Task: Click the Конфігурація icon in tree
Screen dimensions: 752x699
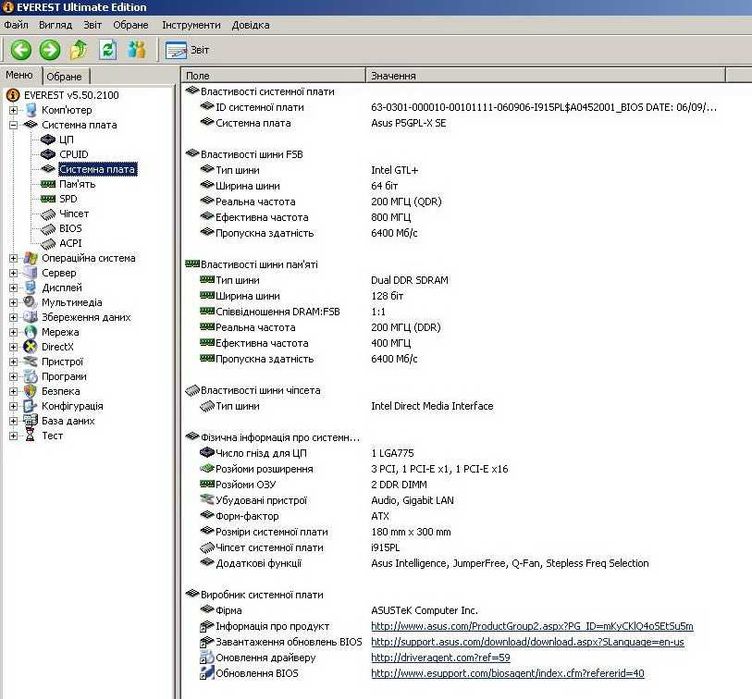Action: click(x=31, y=406)
